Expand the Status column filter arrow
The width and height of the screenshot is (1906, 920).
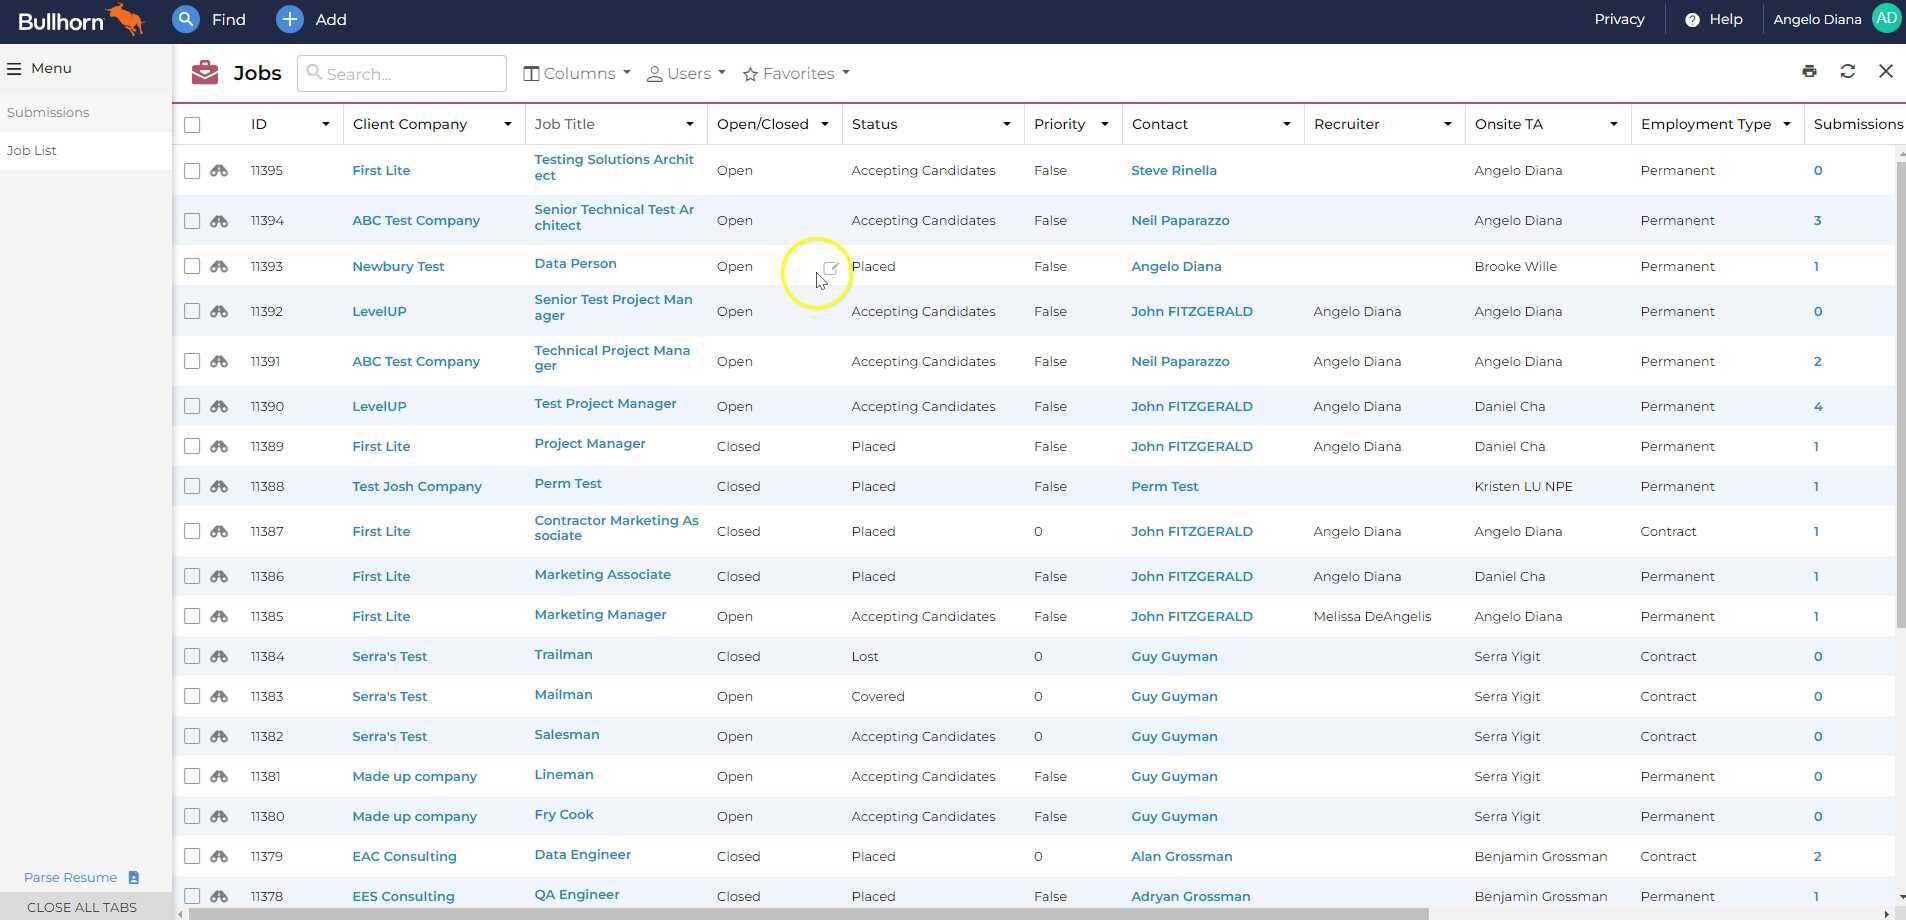coord(1005,124)
